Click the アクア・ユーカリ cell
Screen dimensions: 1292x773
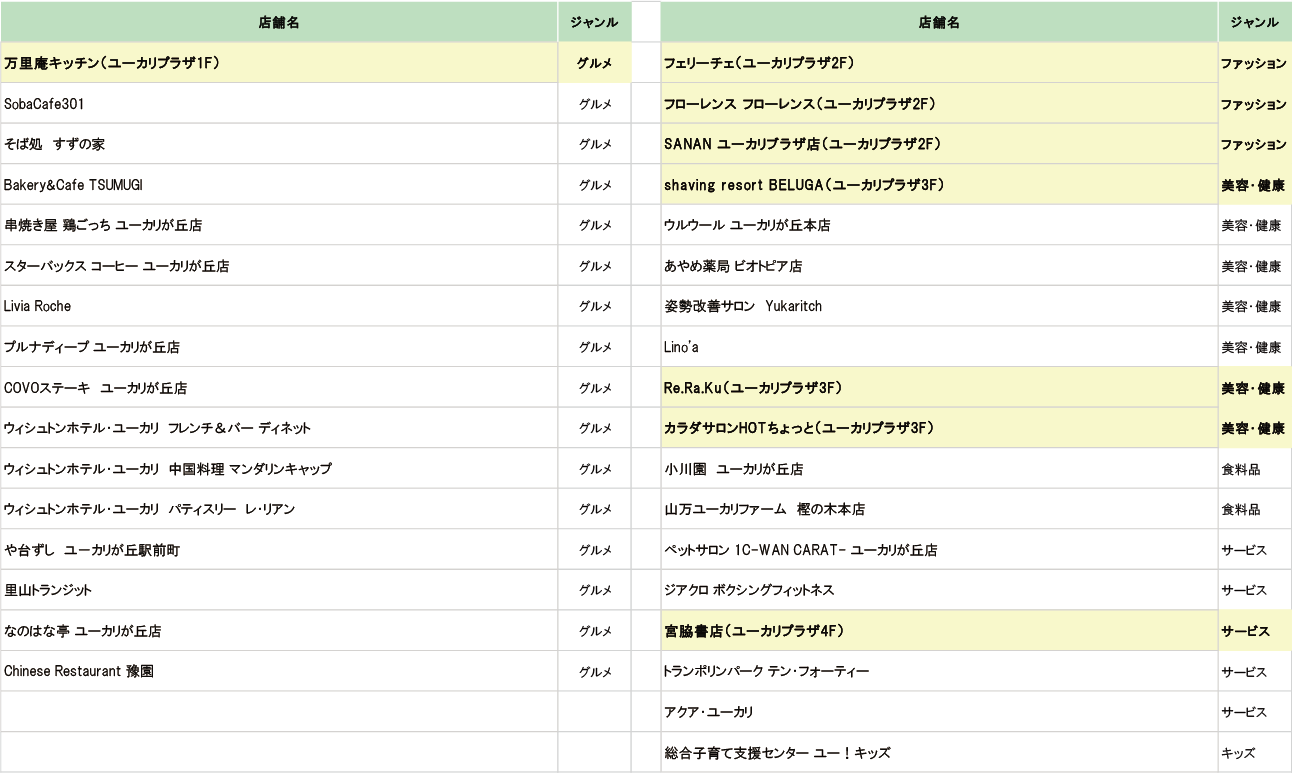pos(939,712)
